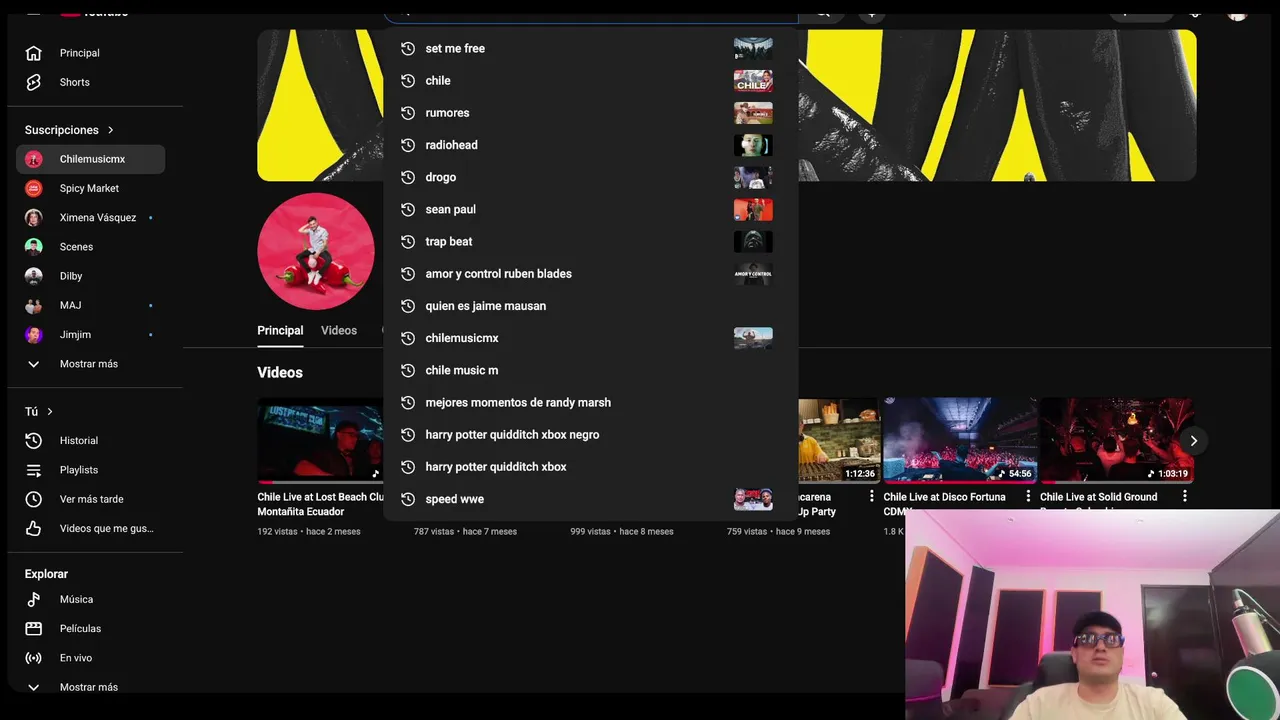Open Historial watch history
The image size is (1280, 720).
(x=90, y=440)
